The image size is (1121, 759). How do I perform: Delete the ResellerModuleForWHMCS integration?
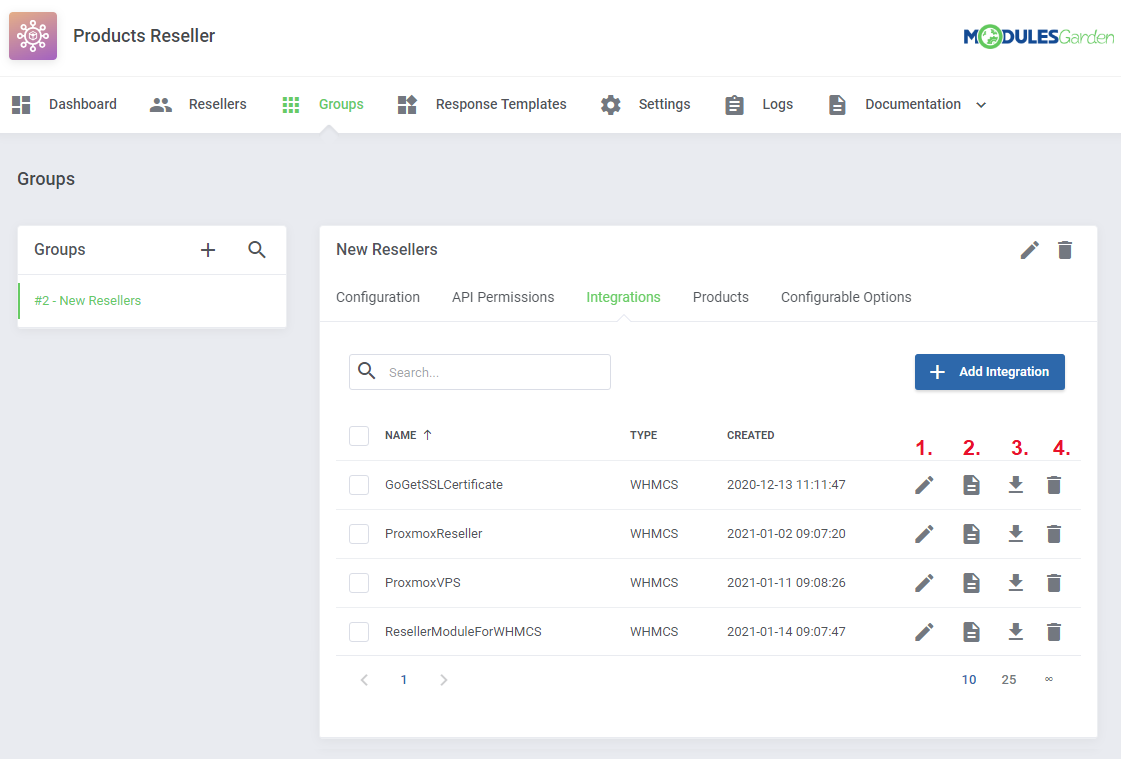[1054, 632]
